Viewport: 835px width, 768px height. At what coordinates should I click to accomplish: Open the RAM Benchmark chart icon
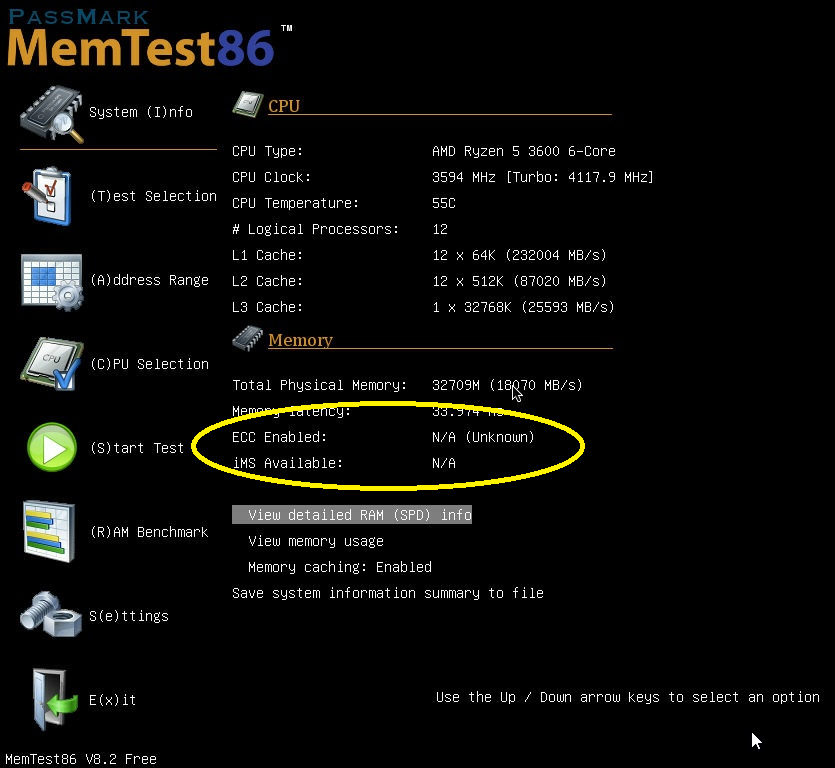click(x=49, y=532)
